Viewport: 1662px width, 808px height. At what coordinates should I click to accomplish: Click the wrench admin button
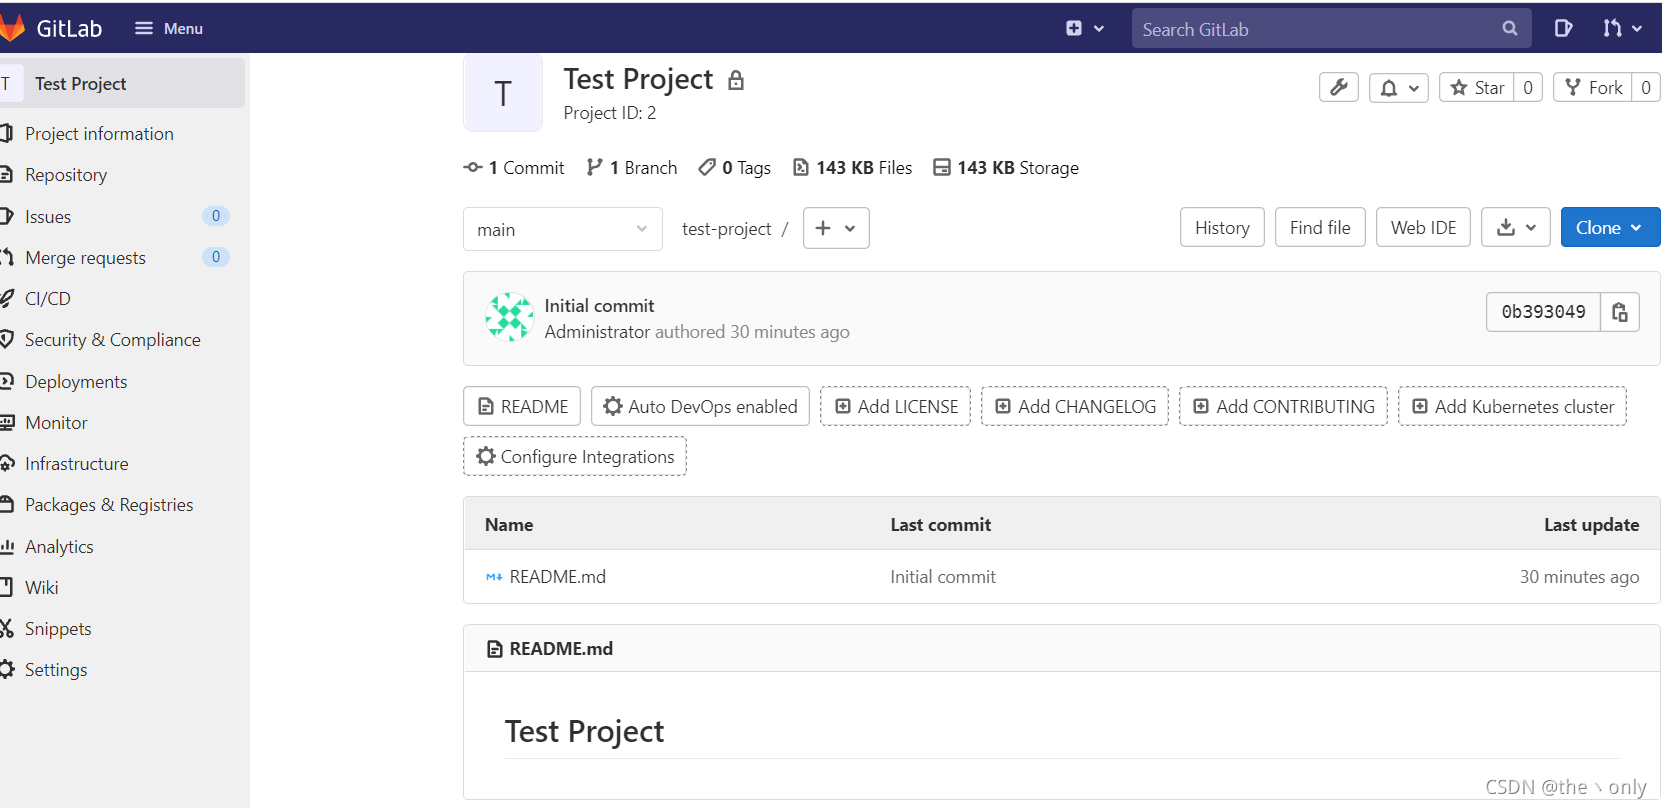(x=1339, y=87)
